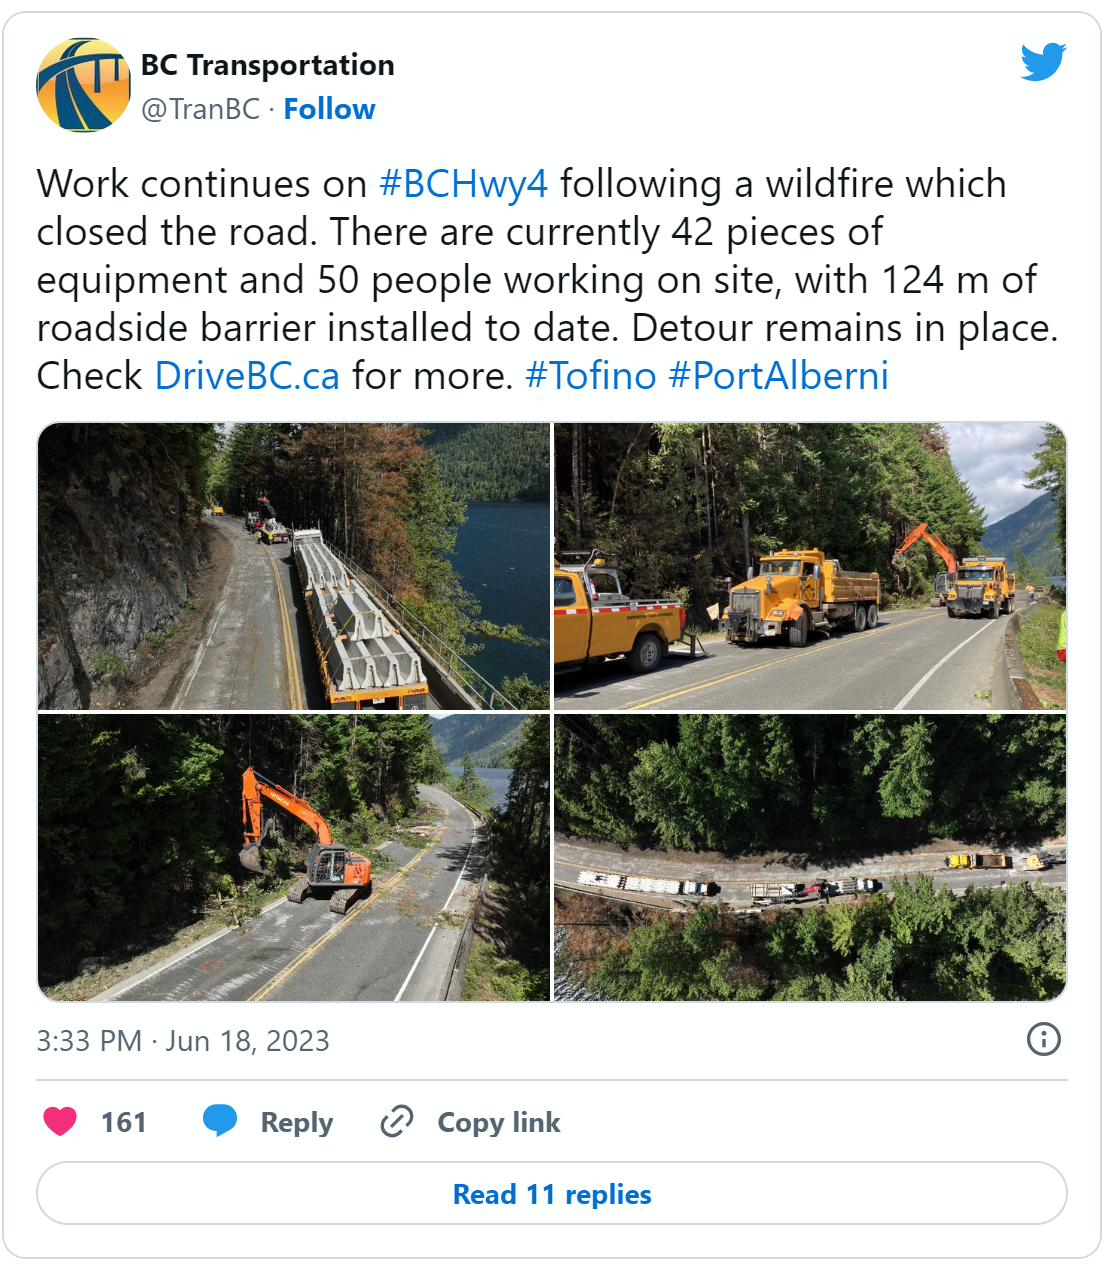Open photo of barrier truck by lake
This screenshot has height=1271, width=1113.
pyautogui.click(x=294, y=566)
